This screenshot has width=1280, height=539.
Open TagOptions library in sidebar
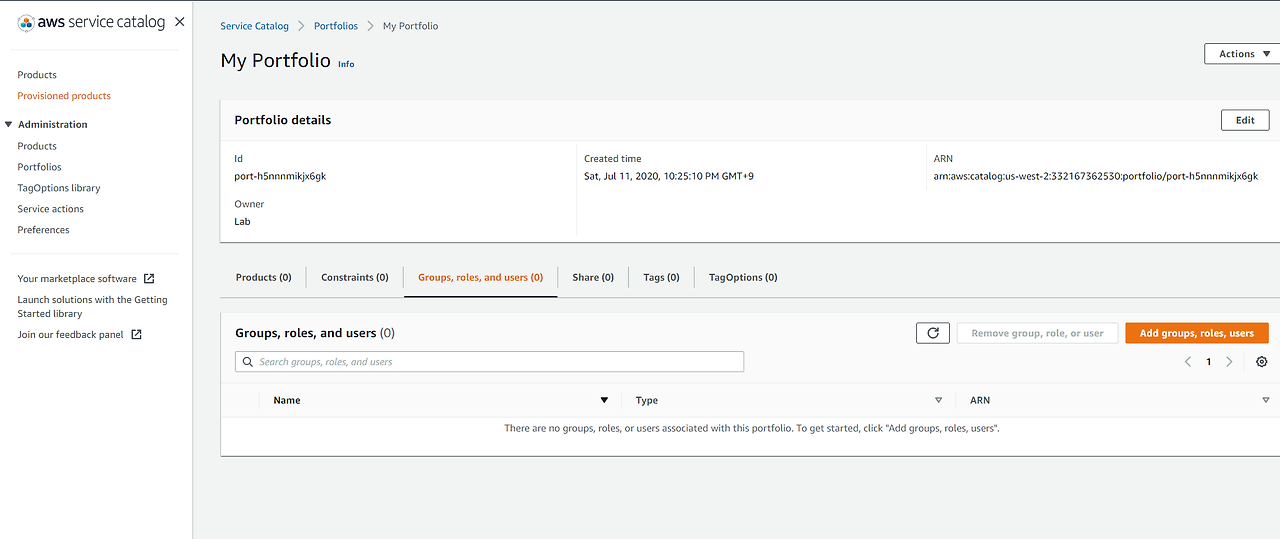(59, 188)
